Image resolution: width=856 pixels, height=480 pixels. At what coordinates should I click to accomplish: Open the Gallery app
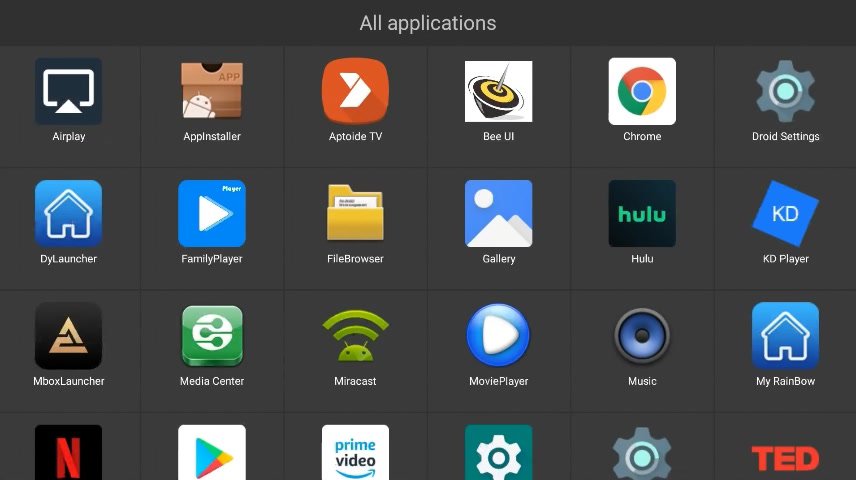498,214
